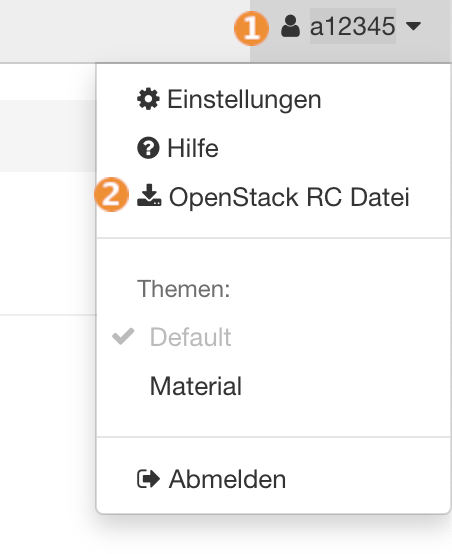The width and height of the screenshot is (452, 554).
Task: Click the orange step 1 badge
Action: pos(251,28)
